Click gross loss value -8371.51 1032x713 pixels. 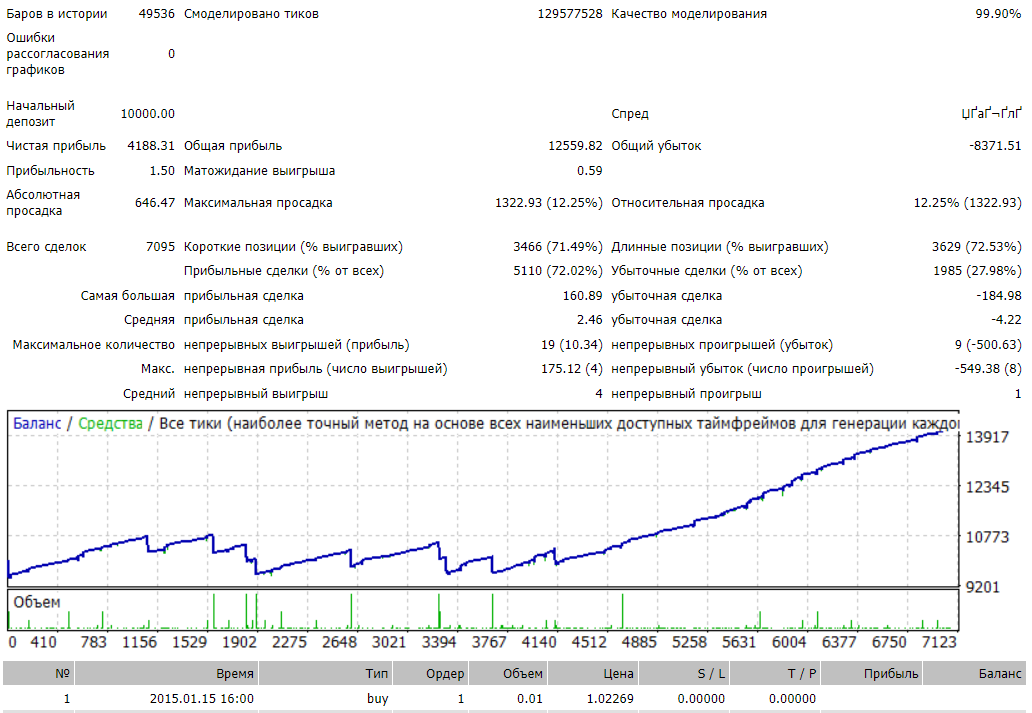tap(995, 145)
